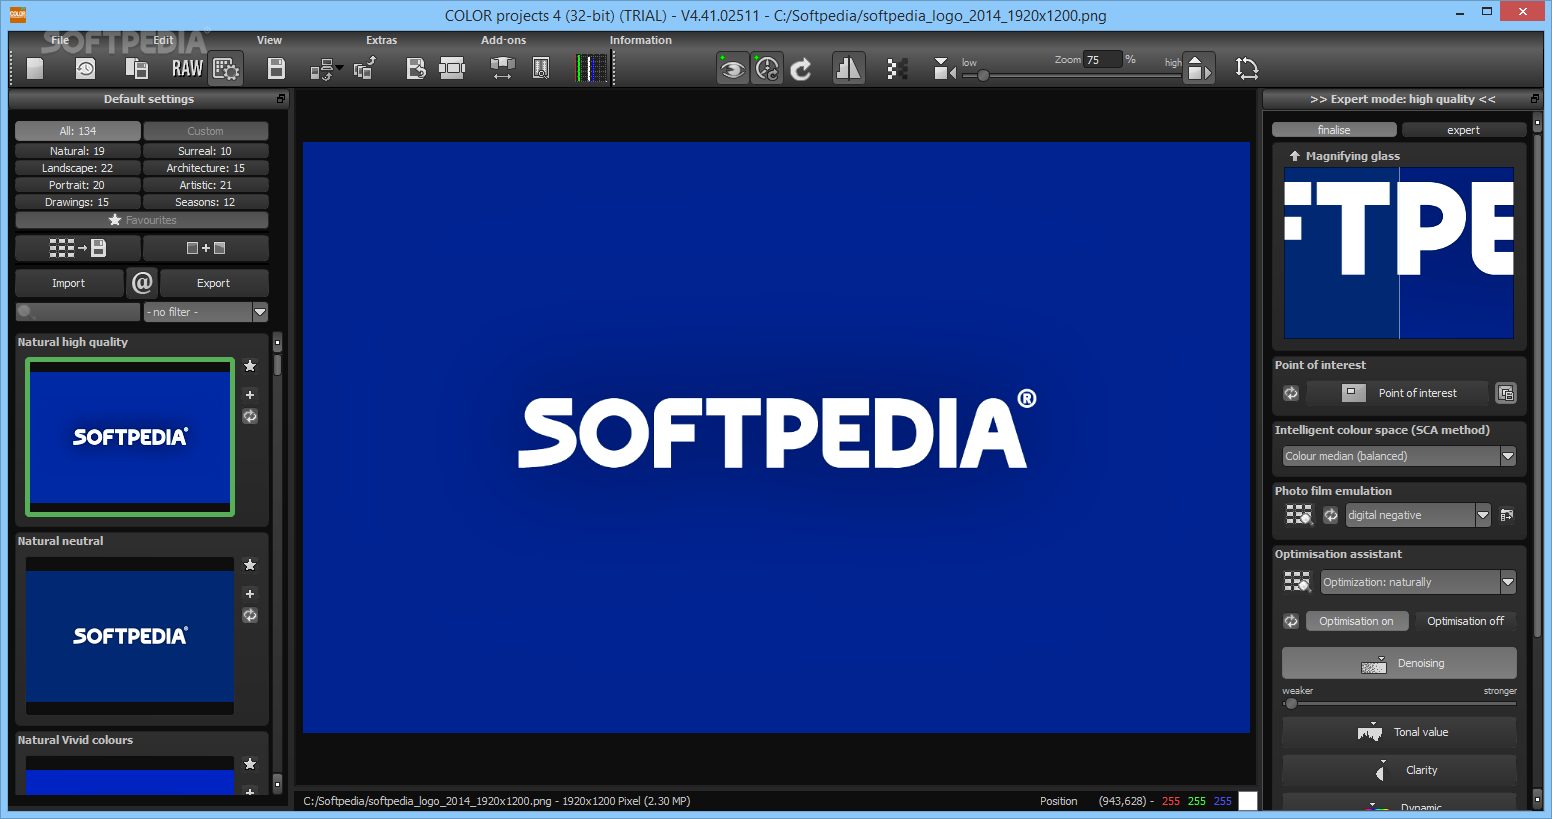Toggle the timed recalculation clock icon
Image resolution: width=1552 pixels, height=819 pixels.
(767, 68)
